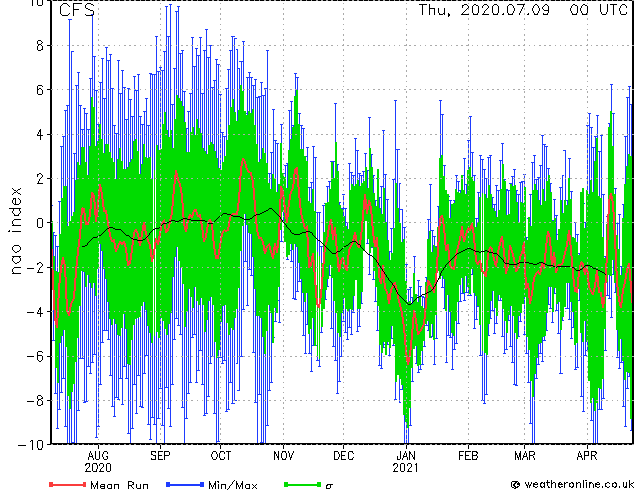Click the Mean Run legend label
The image size is (634, 490).
tap(120, 485)
